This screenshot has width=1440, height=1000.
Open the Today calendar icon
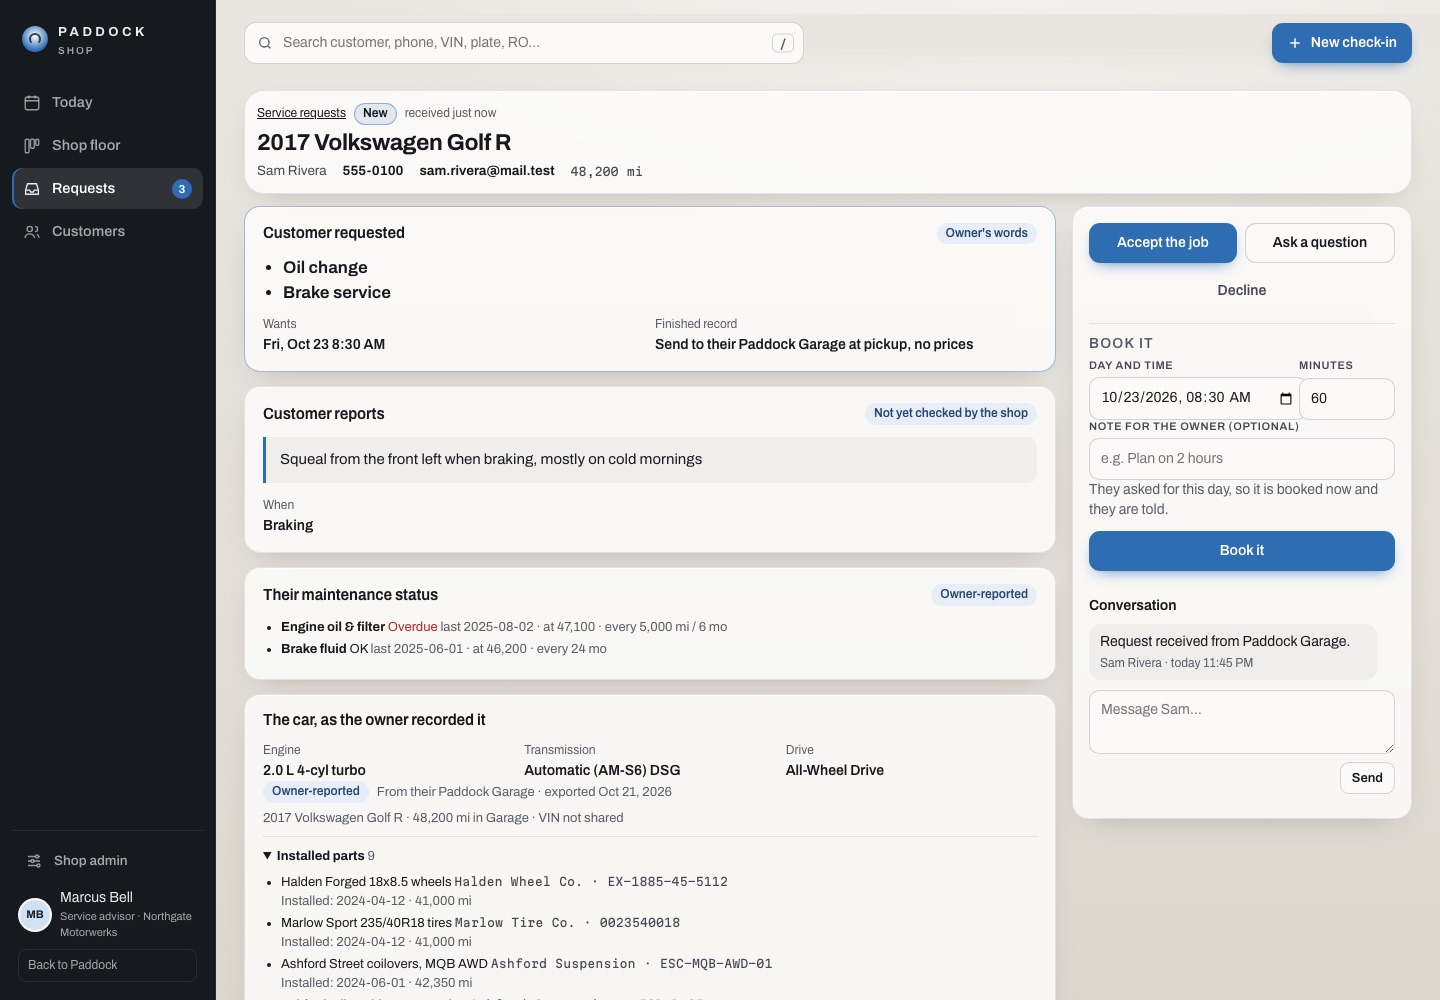click(x=32, y=102)
